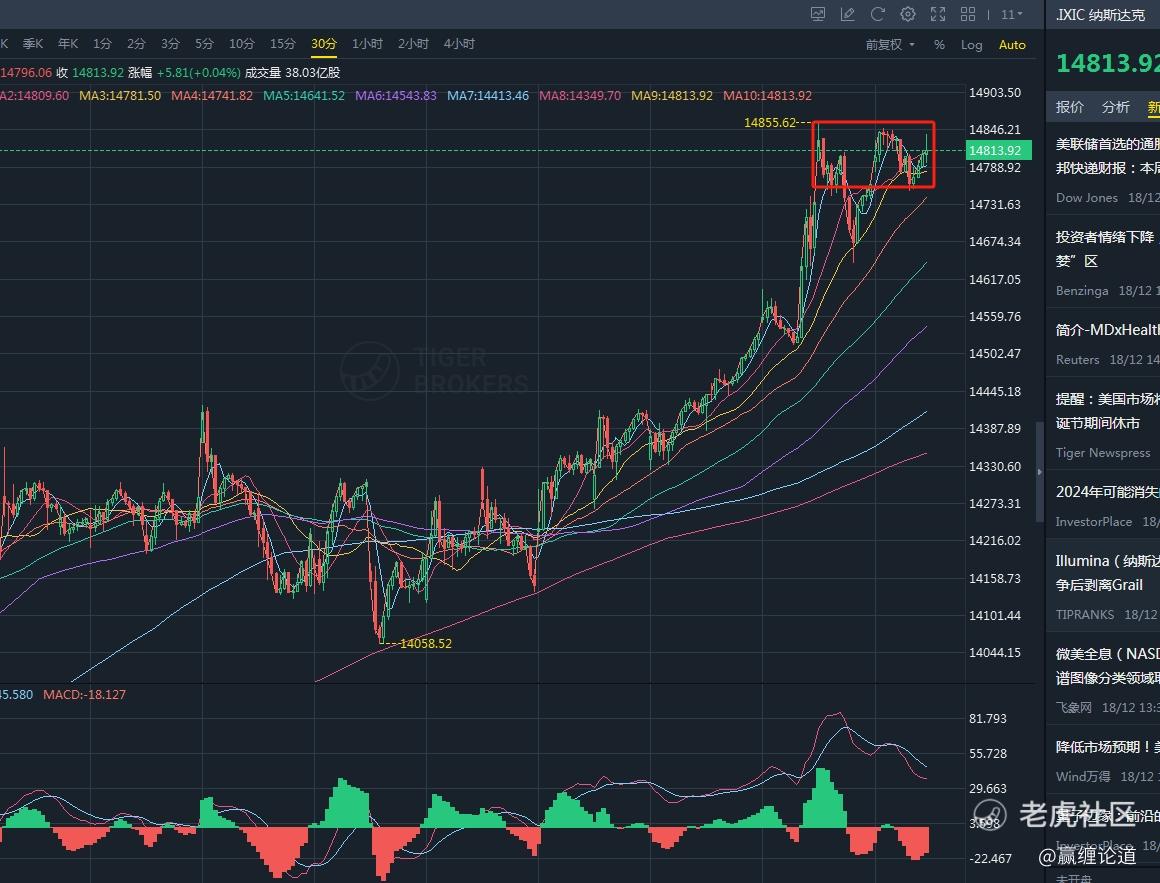Click the MACD:-18.127 indicator label
Screen dimensions: 1160x883
pyautogui.click(x=84, y=694)
